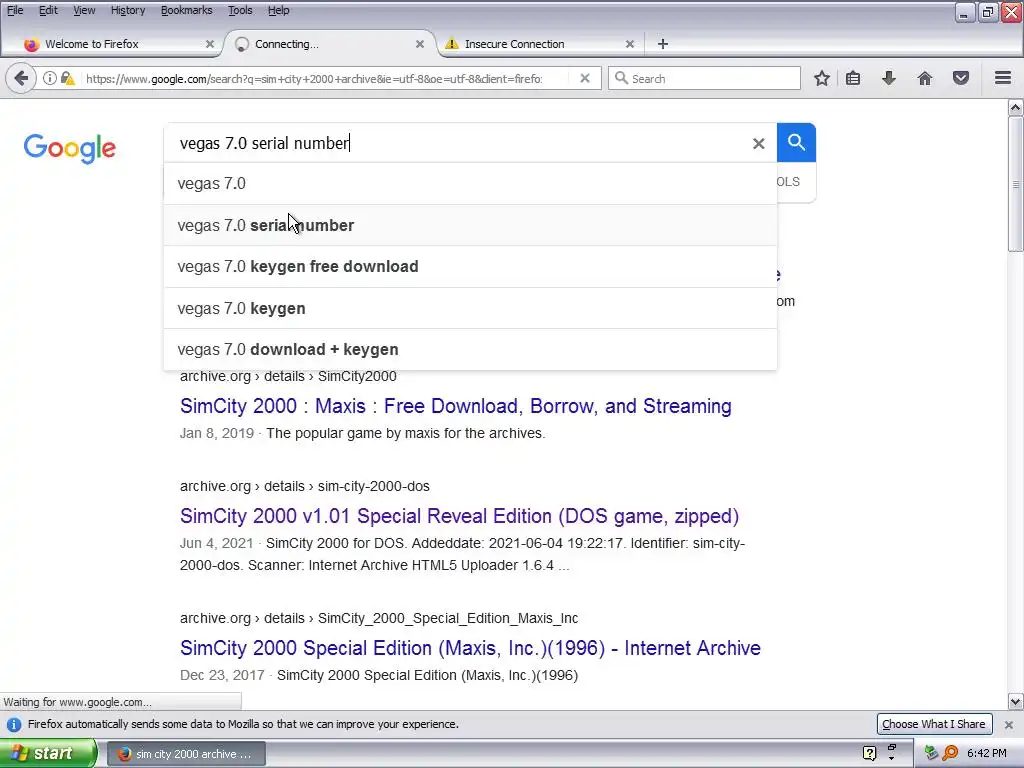Screen dimensions: 1024x768
Task: Choose suggestion "vegas 7.0 keygen"
Action: click(470, 308)
